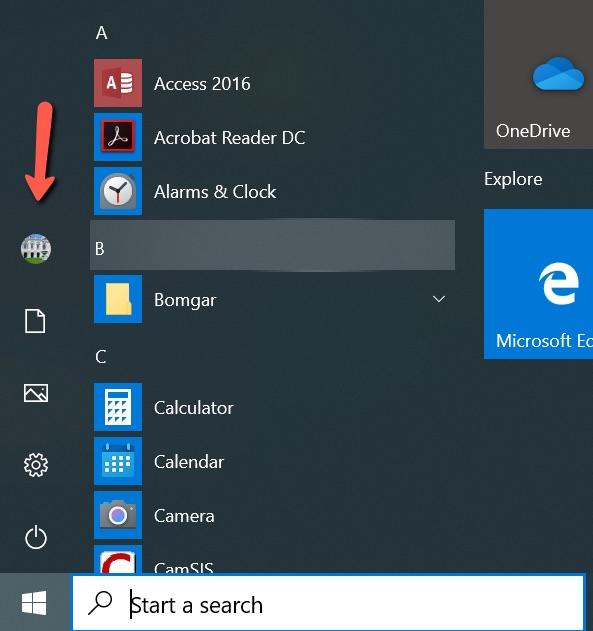
Task: Open the CamSIS app entry
Action: pyautogui.click(x=273, y=559)
